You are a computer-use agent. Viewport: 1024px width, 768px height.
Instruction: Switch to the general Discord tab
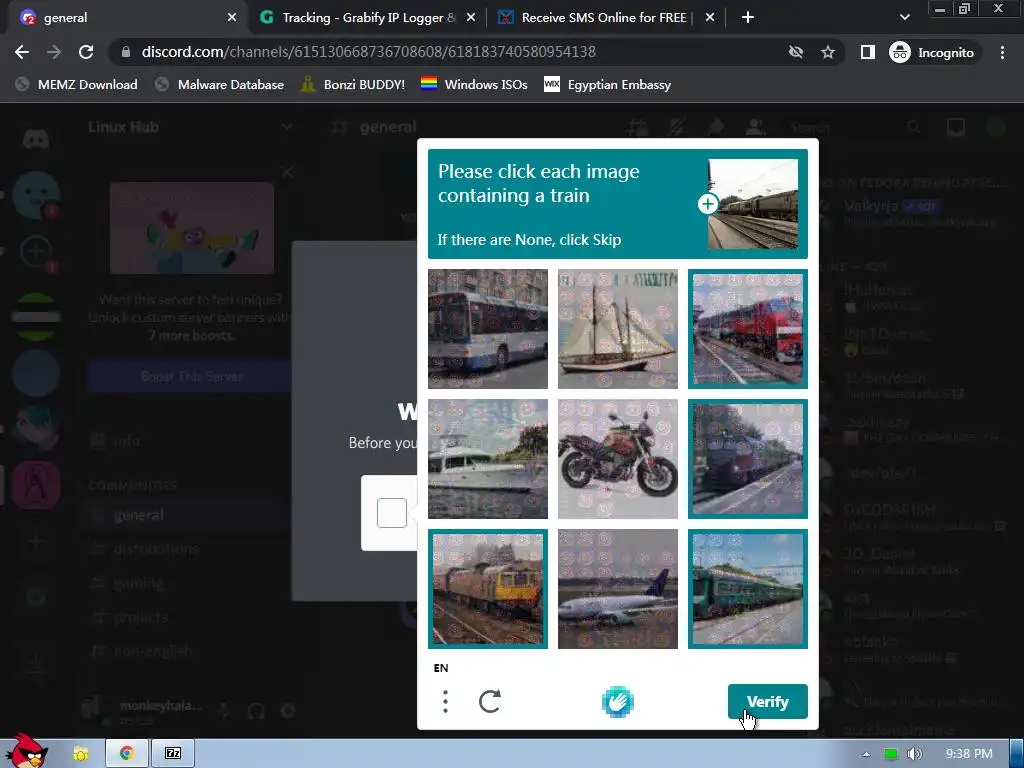124,18
